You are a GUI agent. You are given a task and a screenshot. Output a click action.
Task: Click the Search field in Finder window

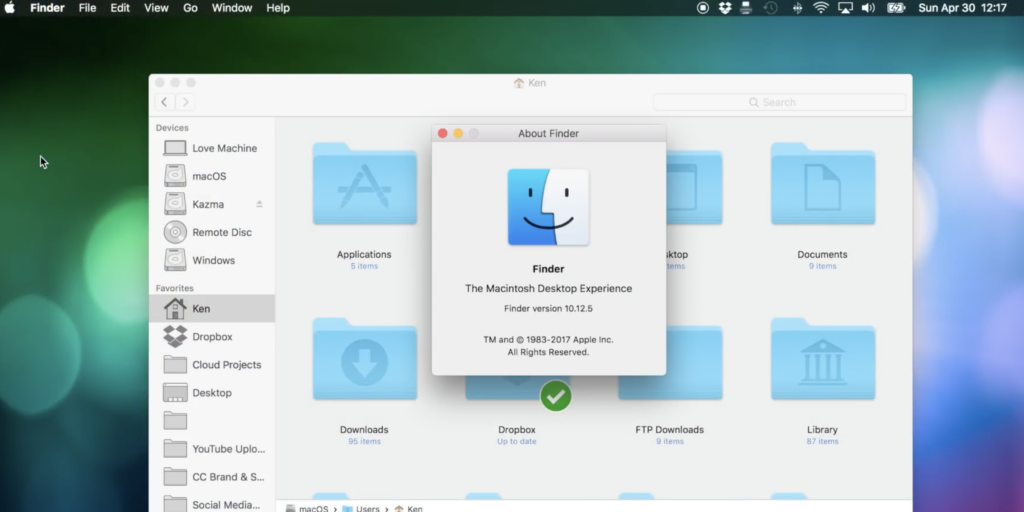click(x=780, y=103)
